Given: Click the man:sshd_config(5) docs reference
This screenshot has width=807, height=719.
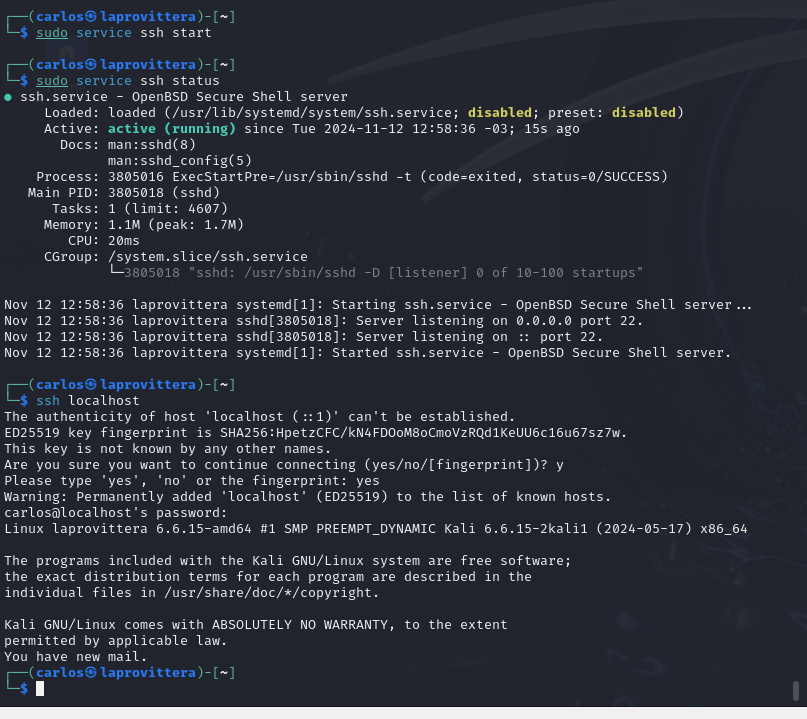Looking at the screenshot, I should click(180, 161).
